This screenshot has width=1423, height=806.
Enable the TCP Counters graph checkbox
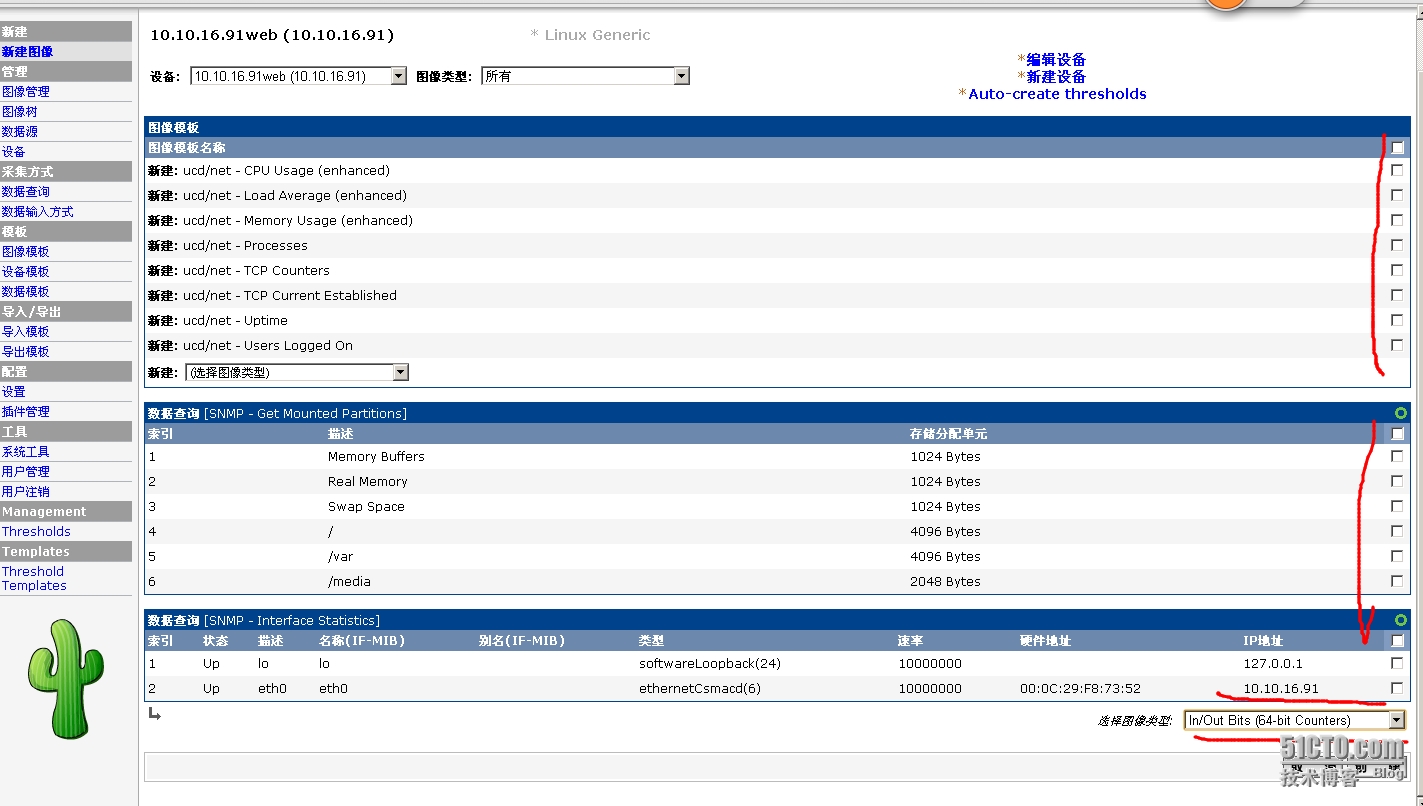(1397, 270)
